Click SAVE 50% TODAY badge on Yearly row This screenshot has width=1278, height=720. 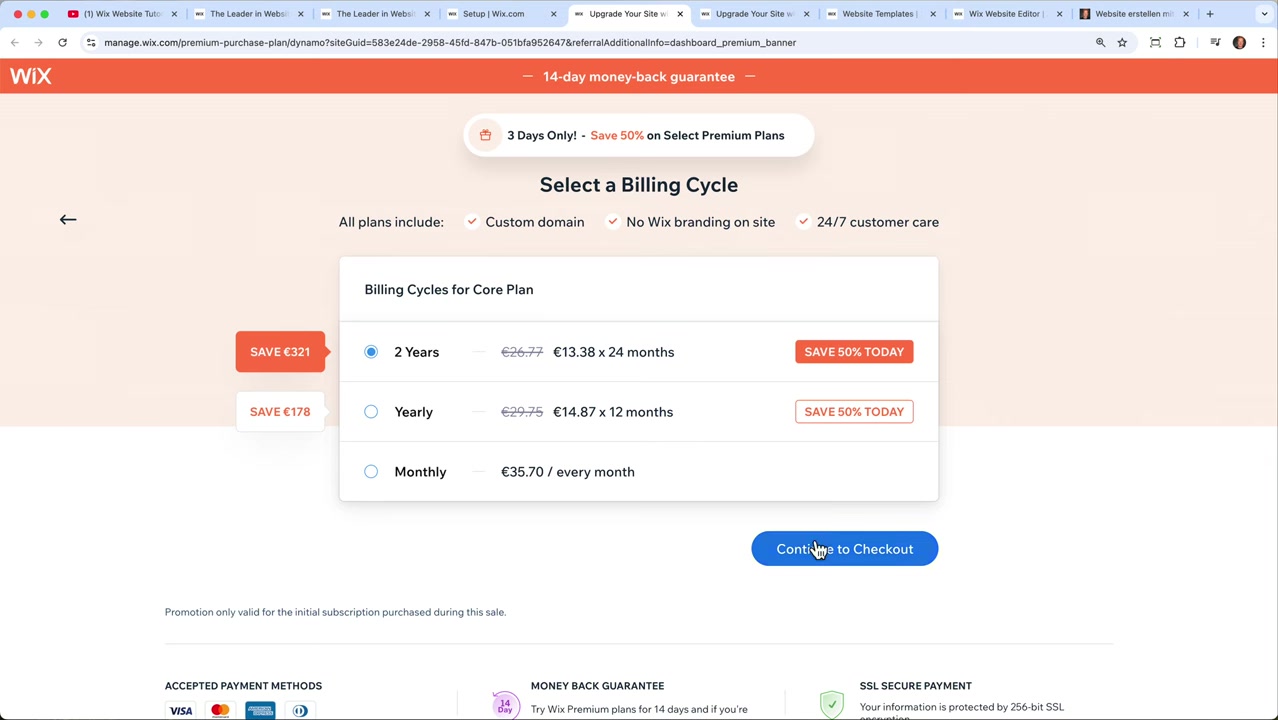pyautogui.click(x=854, y=412)
